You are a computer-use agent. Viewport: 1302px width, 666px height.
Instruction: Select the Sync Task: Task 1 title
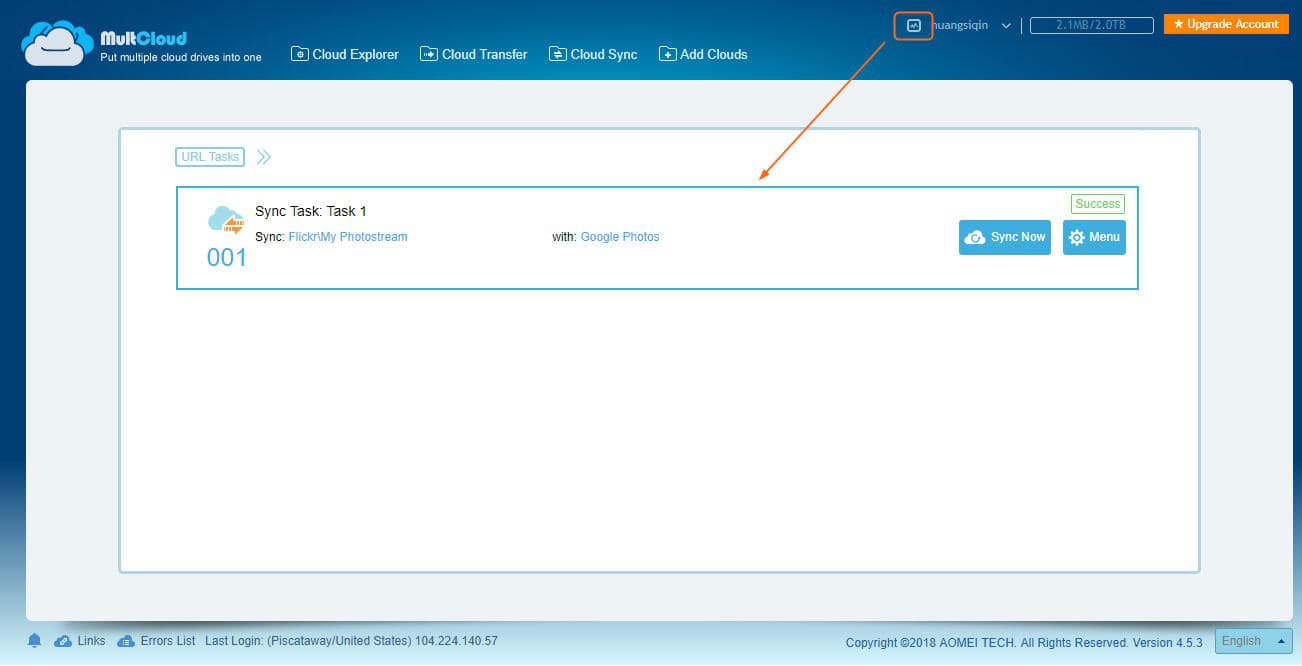point(311,211)
